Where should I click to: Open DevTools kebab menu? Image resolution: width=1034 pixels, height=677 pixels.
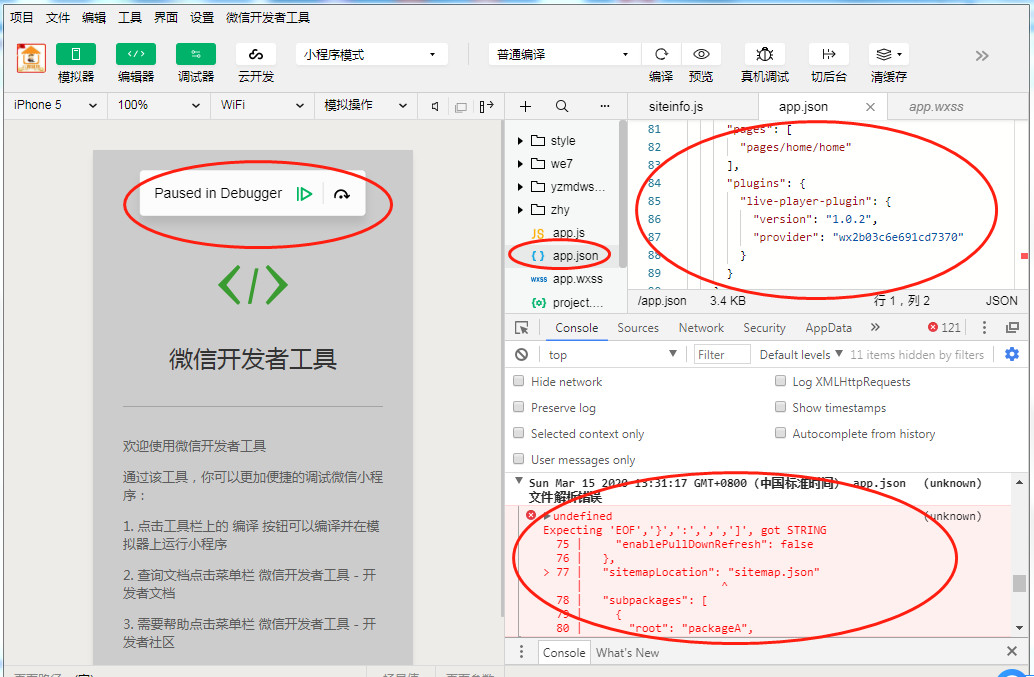point(985,328)
